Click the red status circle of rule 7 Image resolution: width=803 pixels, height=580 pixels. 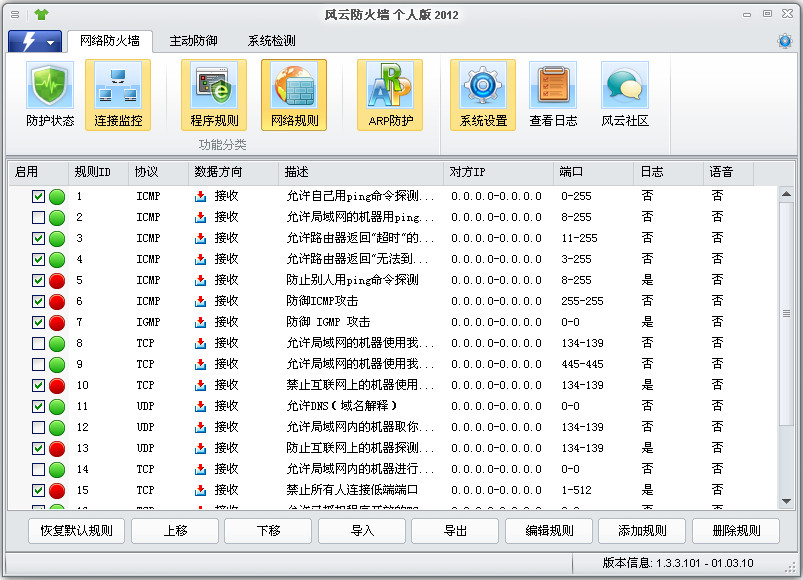coord(57,323)
